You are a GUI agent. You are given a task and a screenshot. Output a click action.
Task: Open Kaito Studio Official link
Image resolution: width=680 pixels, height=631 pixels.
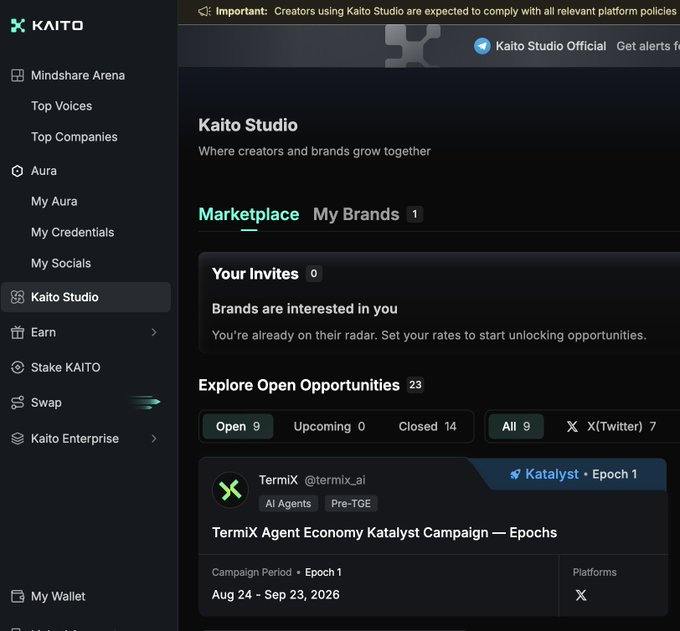(551, 46)
